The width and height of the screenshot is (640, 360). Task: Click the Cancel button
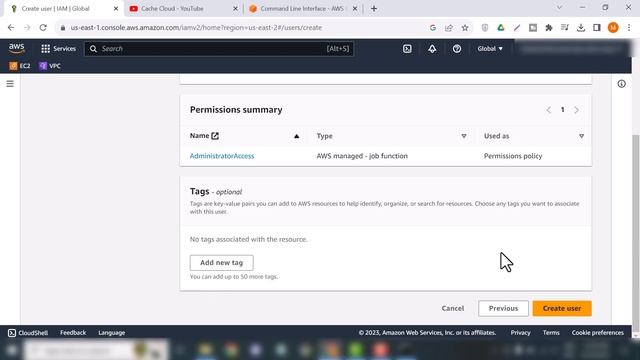453,309
